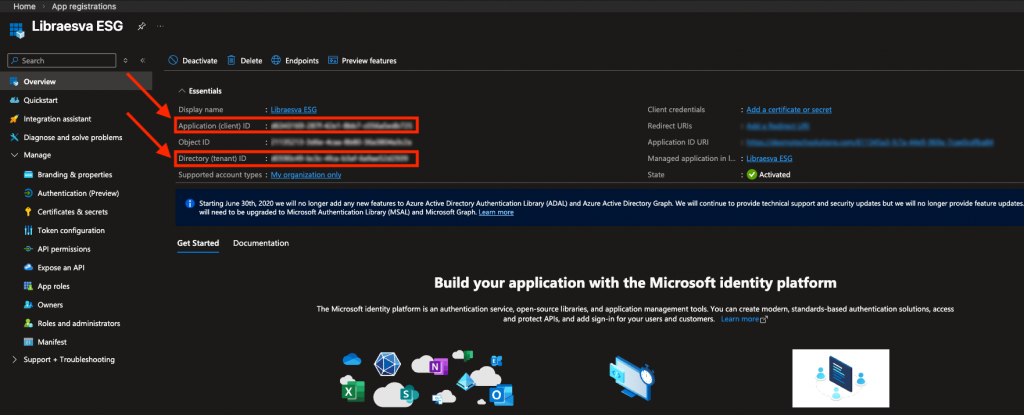Collapse the sidebar with double-chevron icon
The image size is (1024, 415).
[x=142, y=60]
